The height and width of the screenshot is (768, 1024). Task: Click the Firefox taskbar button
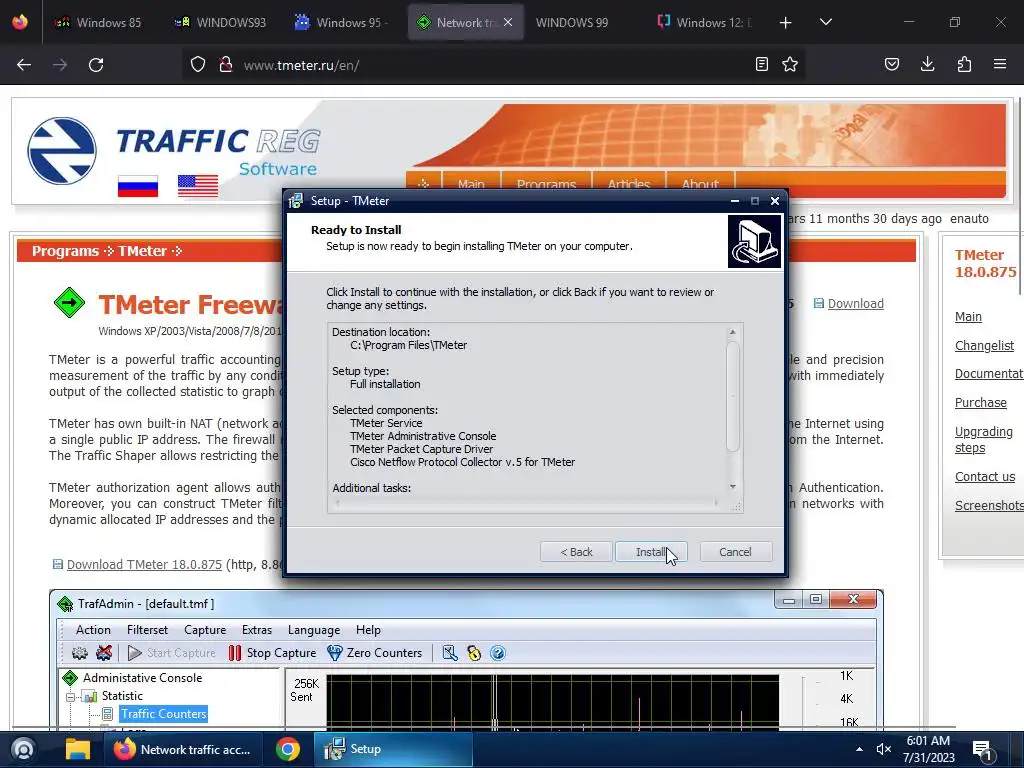[x=184, y=749]
